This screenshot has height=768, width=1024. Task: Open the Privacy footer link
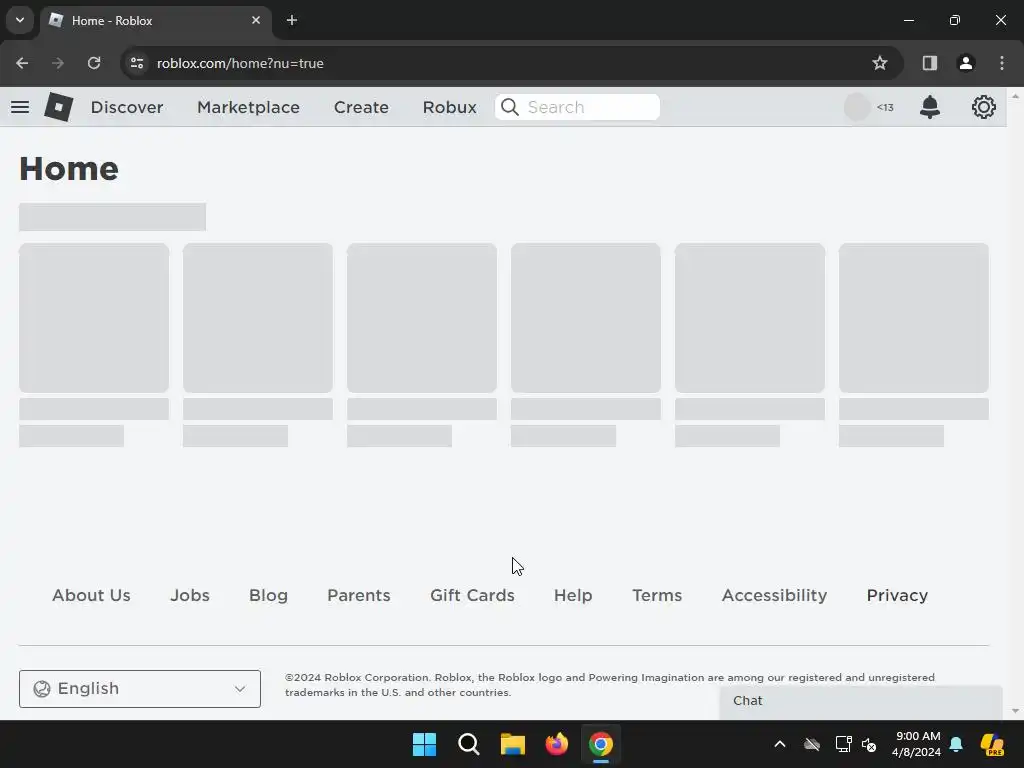click(x=897, y=596)
